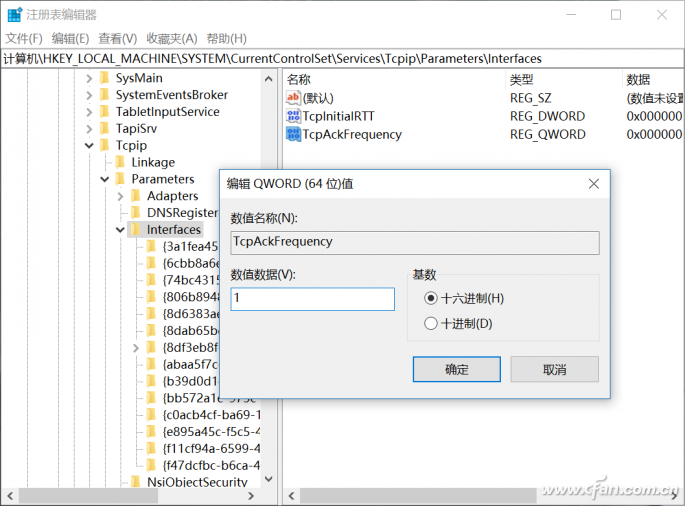Click the tree pane scroll-down arrow
685x506 pixels.
click(x=269, y=479)
